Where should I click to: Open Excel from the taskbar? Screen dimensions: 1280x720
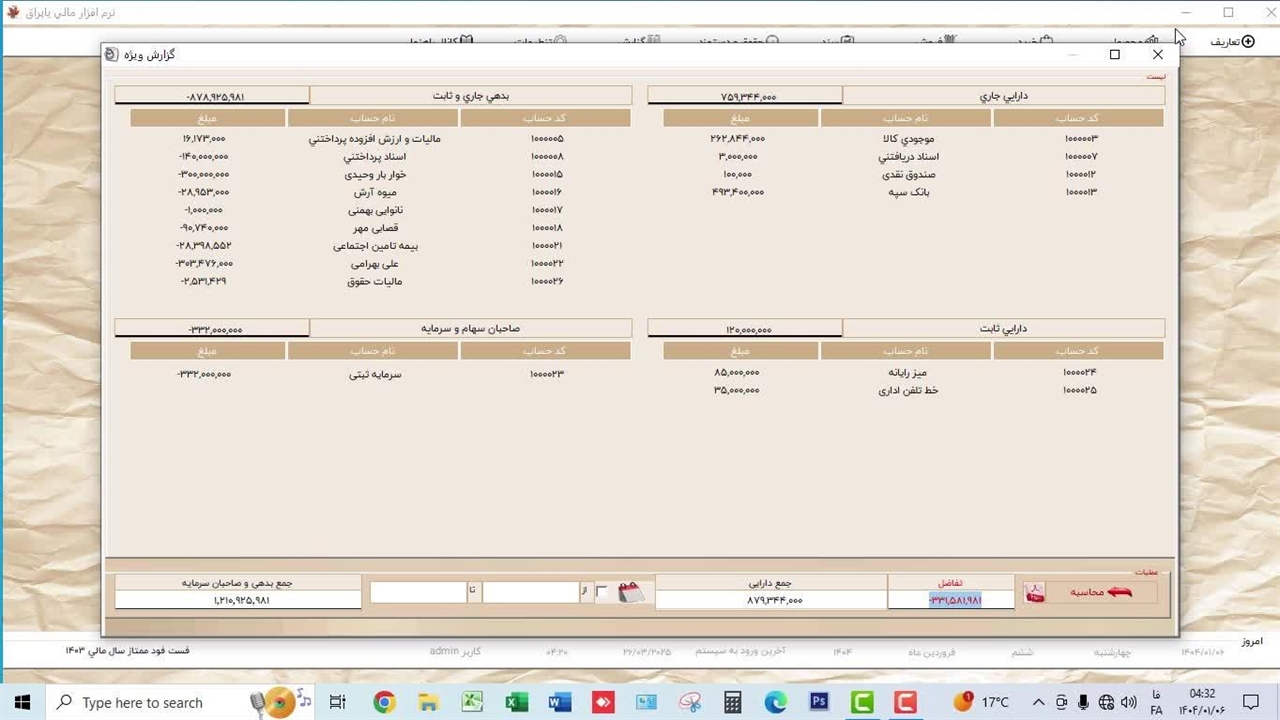pyautogui.click(x=516, y=702)
